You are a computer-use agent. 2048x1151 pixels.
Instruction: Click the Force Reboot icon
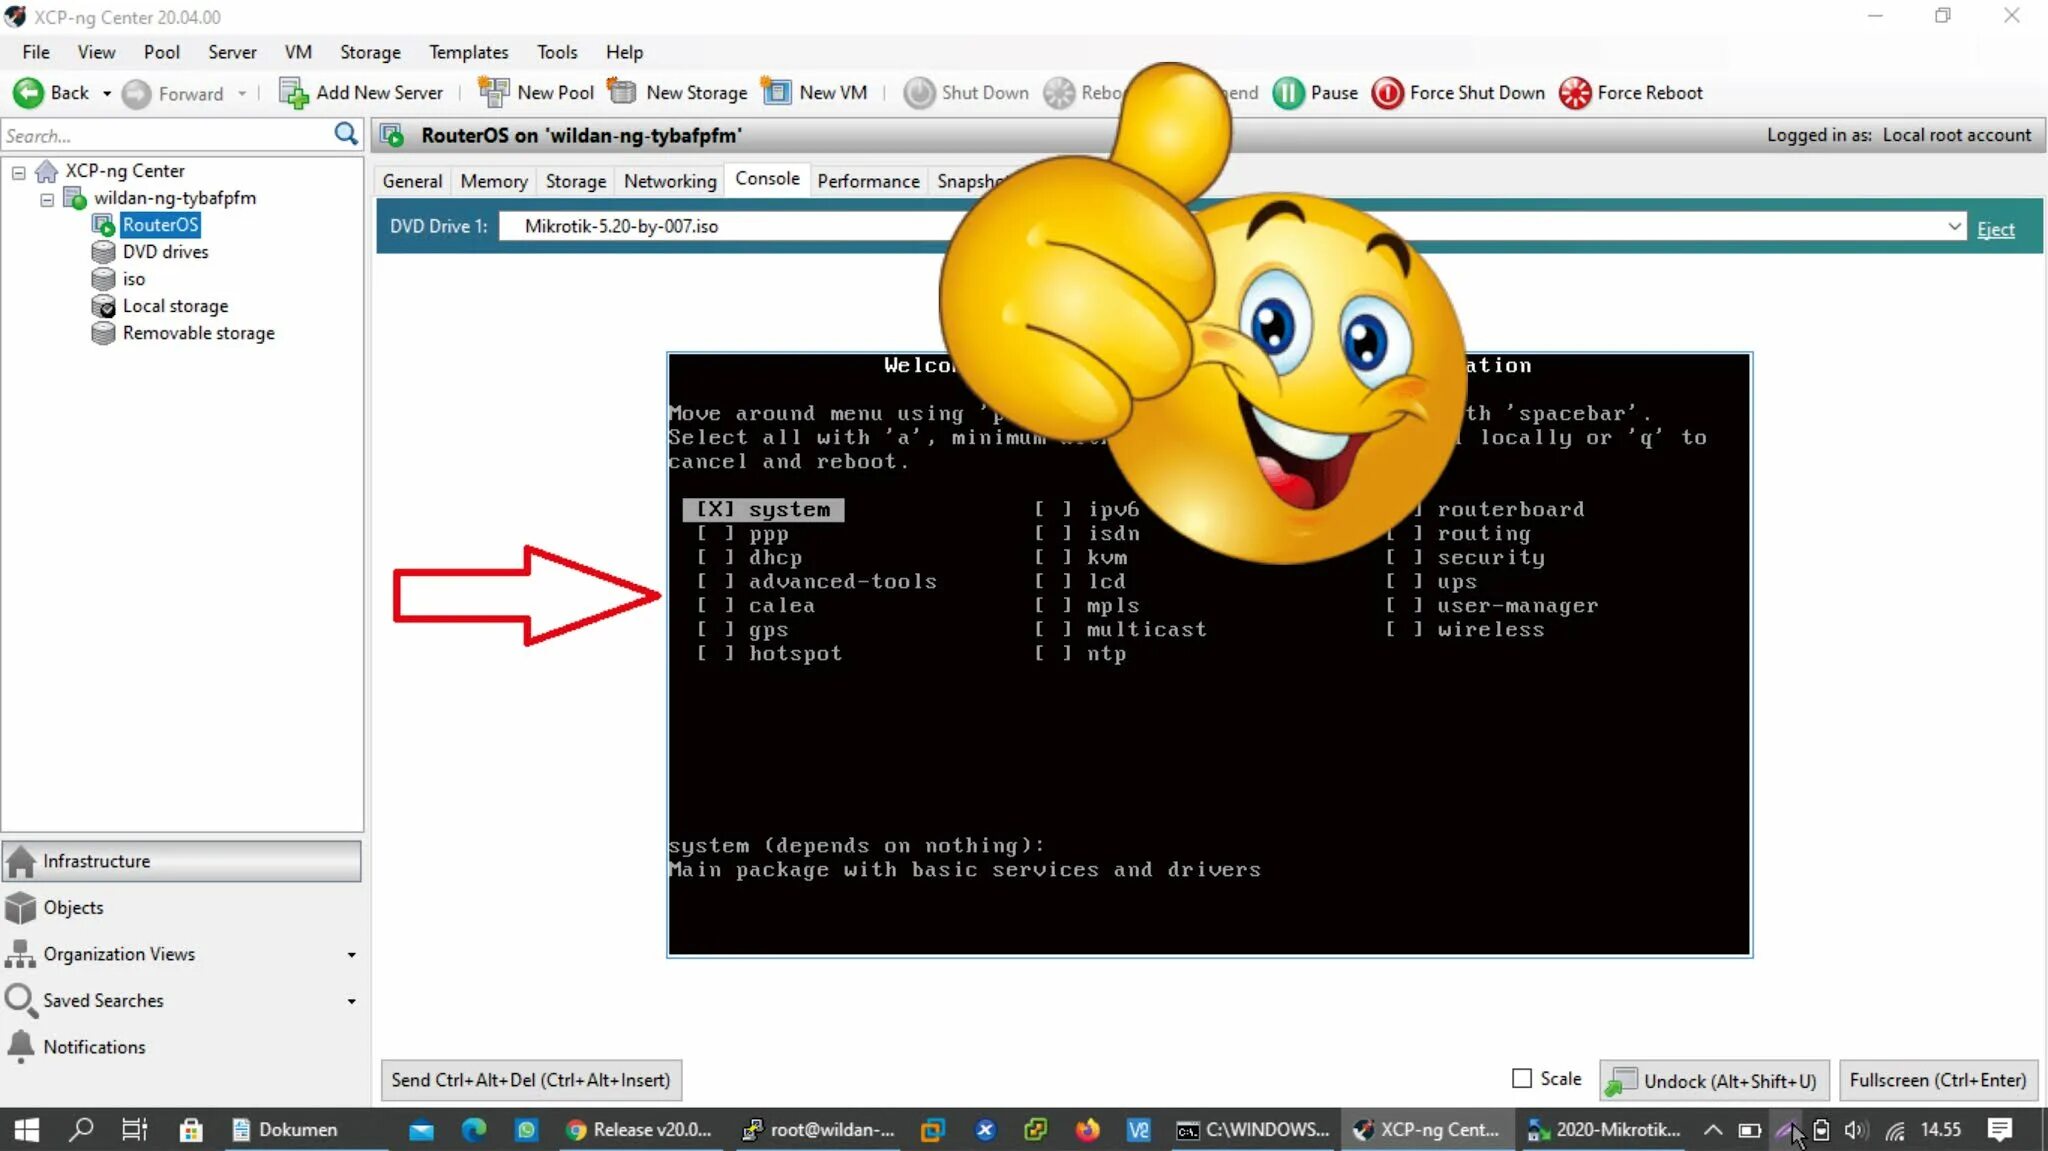pos(1574,93)
